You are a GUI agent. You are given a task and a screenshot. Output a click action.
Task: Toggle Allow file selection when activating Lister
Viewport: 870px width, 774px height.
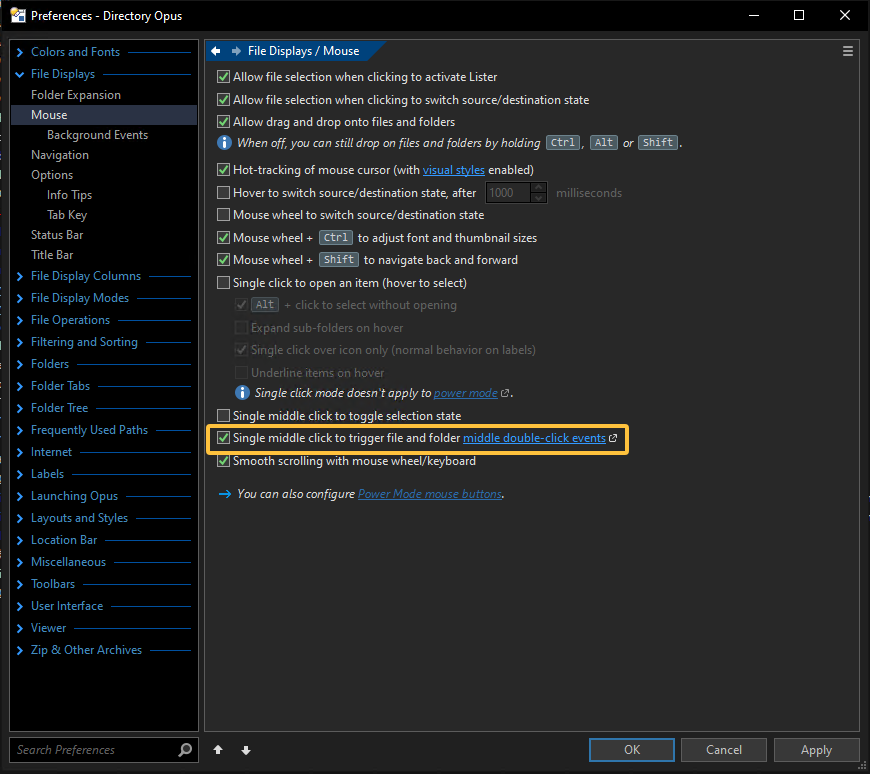click(223, 77)
